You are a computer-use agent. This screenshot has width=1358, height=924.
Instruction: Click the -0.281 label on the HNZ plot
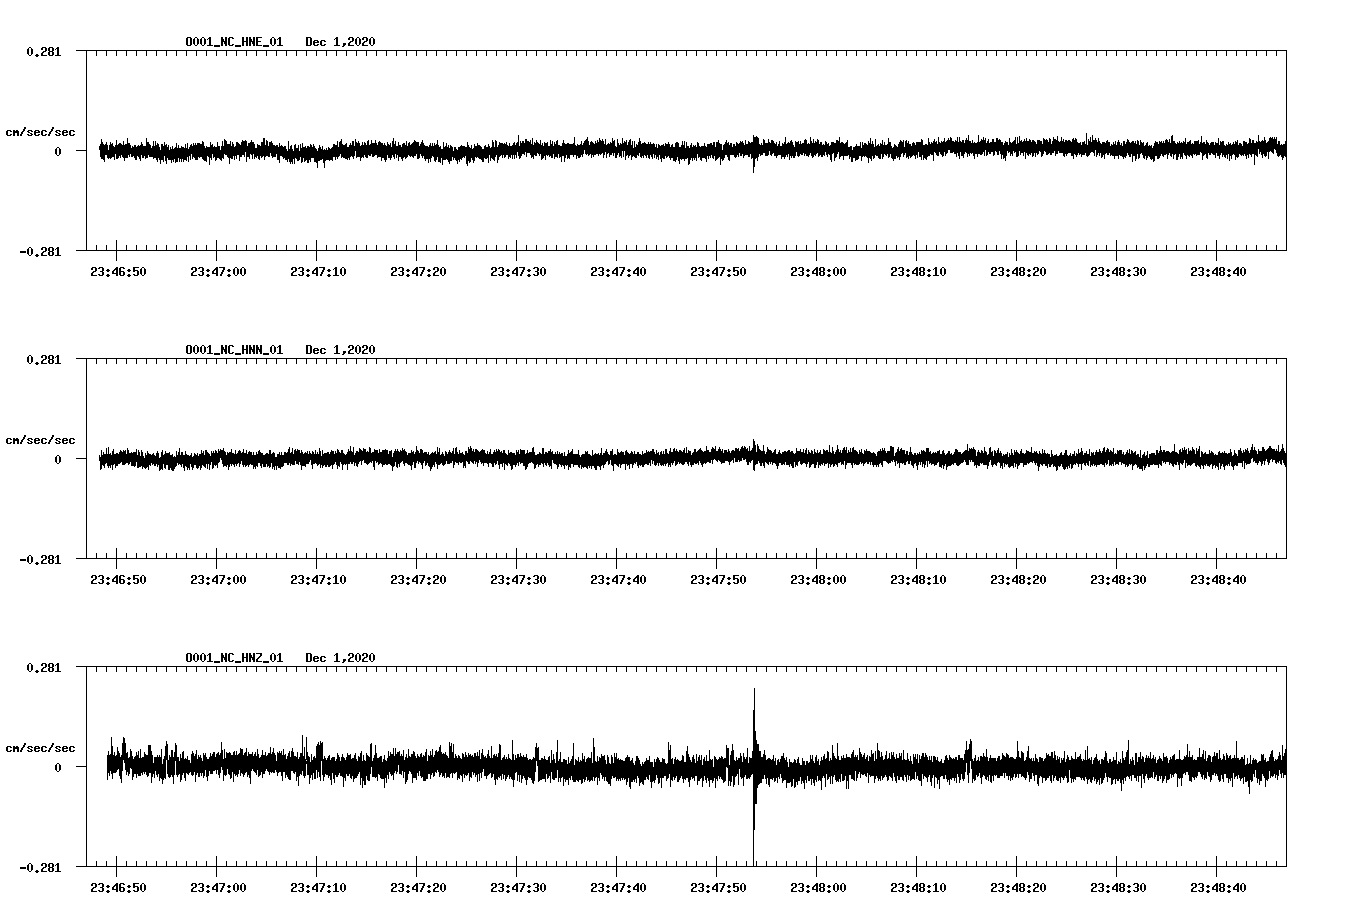[x=42, y=868]
